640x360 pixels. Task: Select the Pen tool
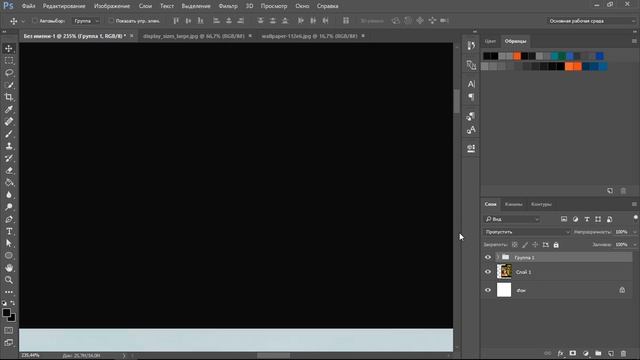pos(9,219)
